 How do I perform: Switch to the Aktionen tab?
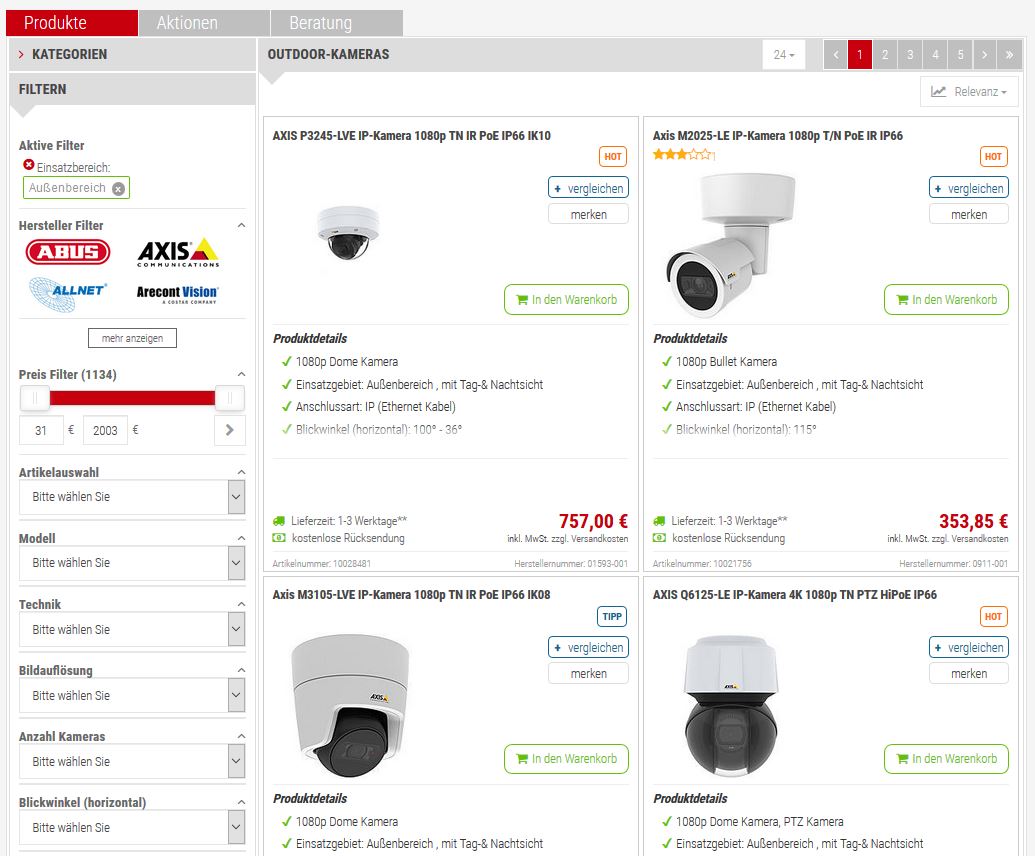click(187, 23)
